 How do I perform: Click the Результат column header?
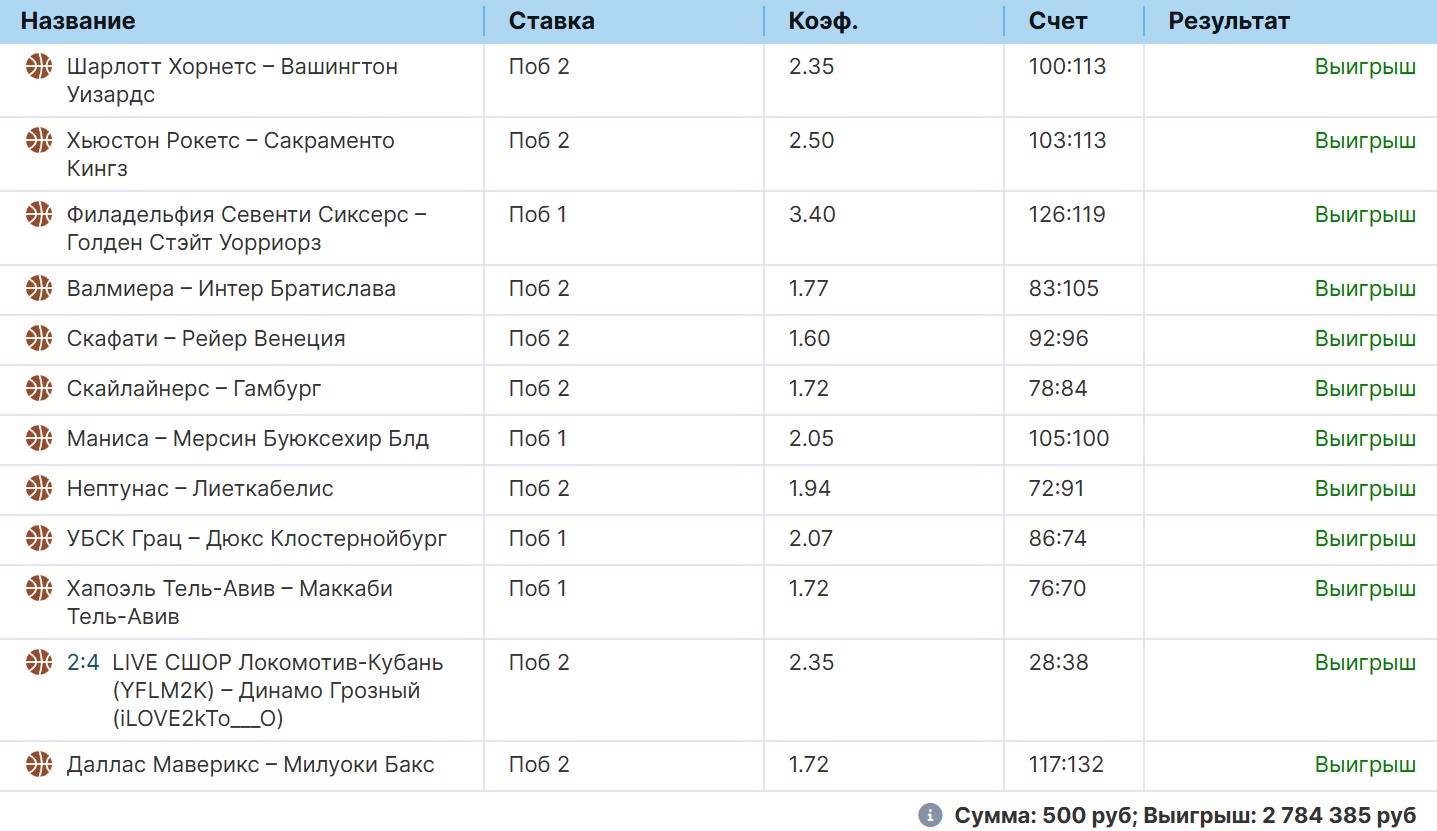tap(1229, 21)
